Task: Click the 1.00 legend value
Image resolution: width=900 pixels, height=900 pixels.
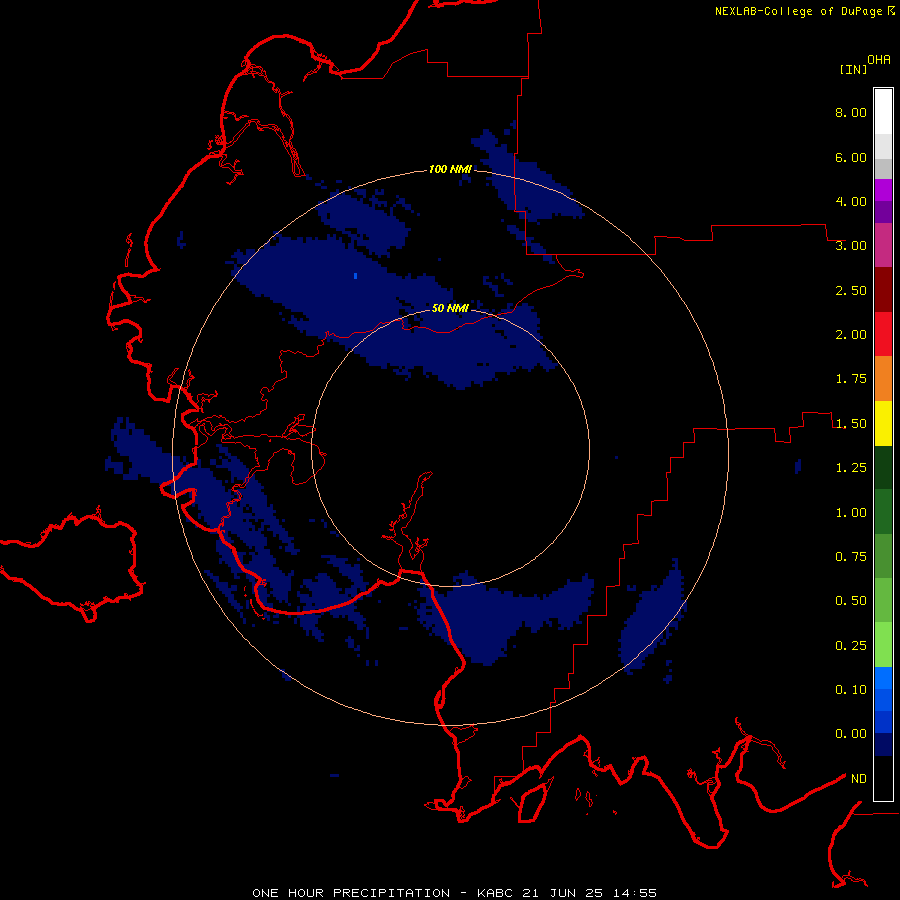Action: (851, 513)
